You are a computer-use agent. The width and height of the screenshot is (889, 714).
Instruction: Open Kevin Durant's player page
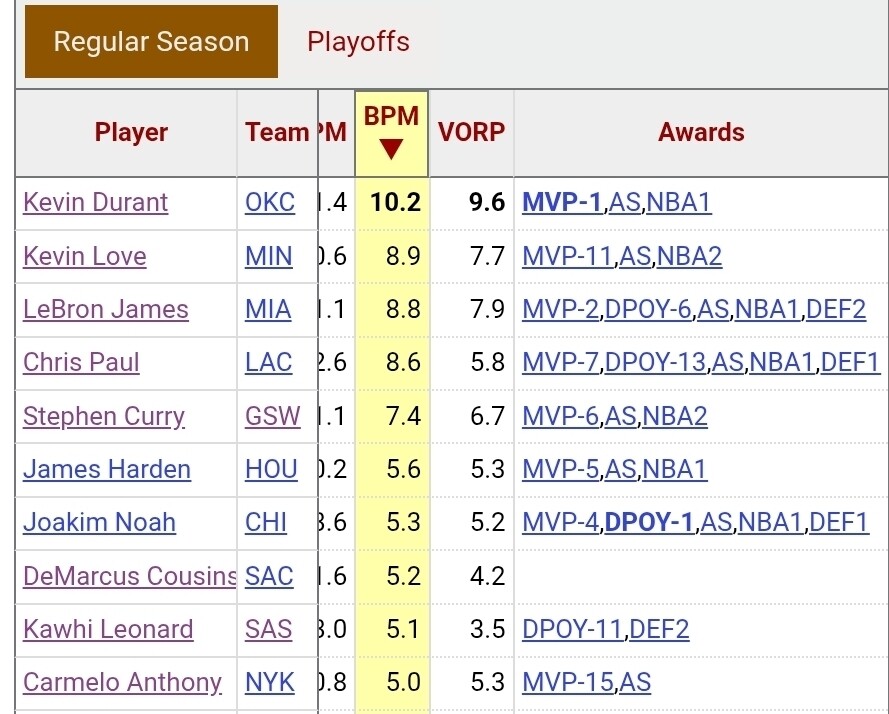click(95, 202)
